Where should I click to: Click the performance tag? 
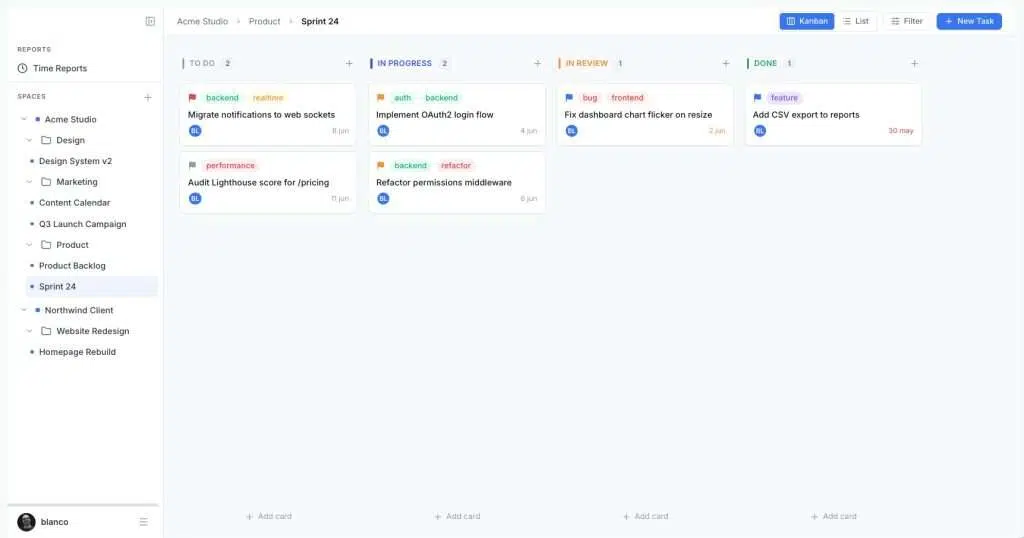pyautogui.click(x=230, y=166)
